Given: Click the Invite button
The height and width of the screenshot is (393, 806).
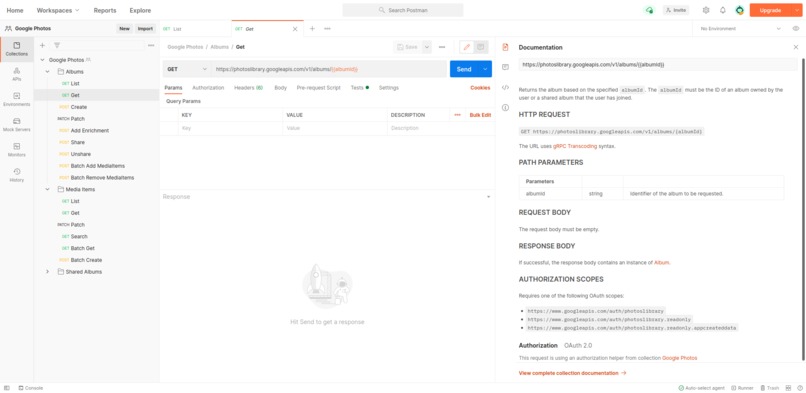Looking at the screenshot, I should tap(676, 10).
